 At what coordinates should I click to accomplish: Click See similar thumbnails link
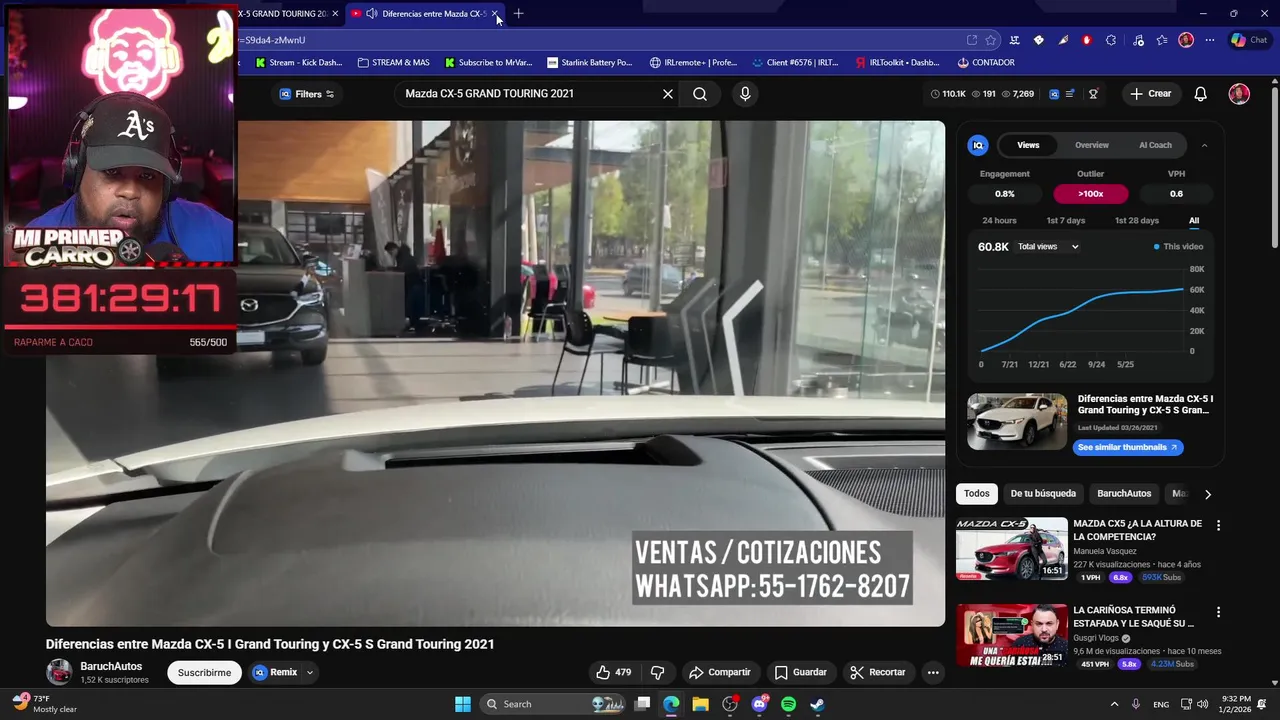coord(1128,447)
